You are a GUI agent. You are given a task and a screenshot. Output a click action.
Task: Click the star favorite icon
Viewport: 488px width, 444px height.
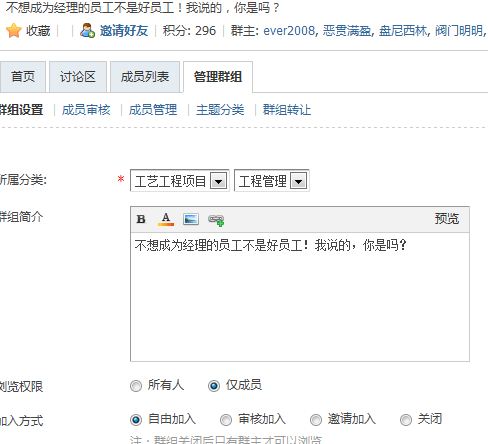point(14,31)
